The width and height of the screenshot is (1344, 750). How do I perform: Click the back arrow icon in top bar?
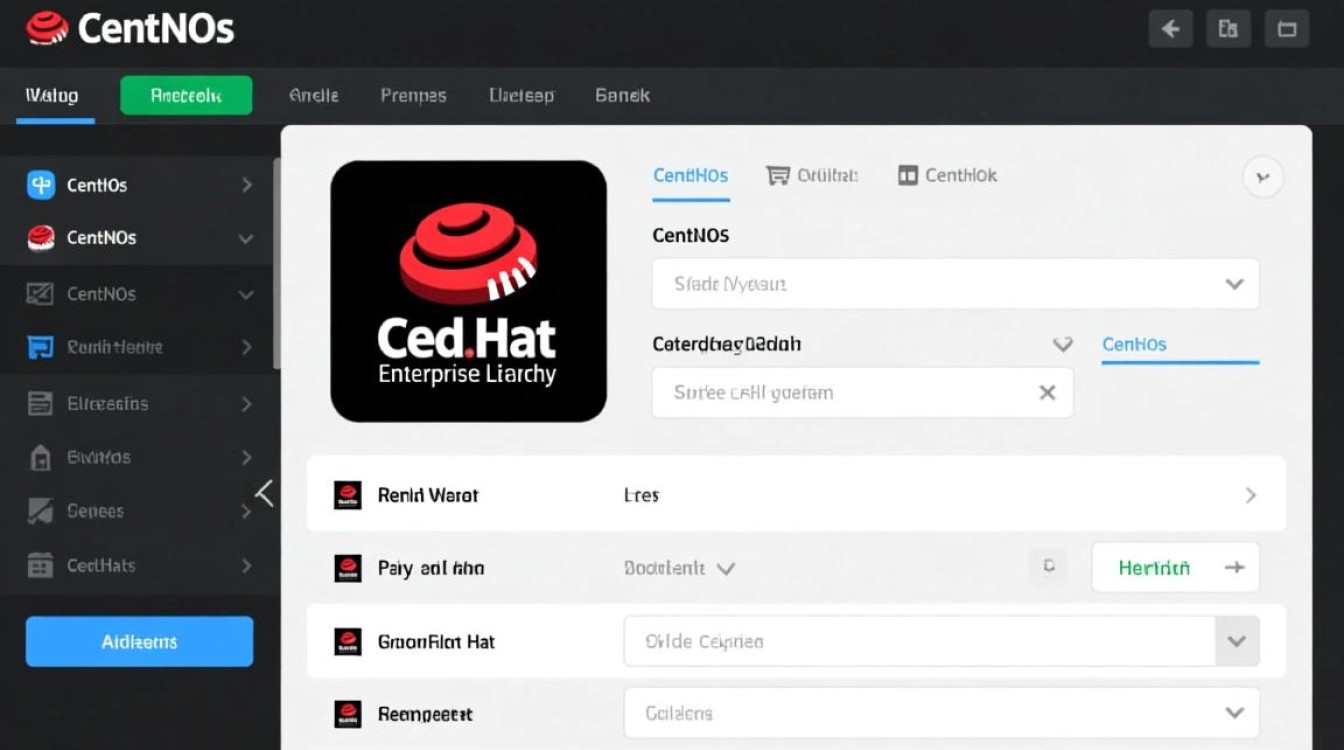click(1169, 29)
